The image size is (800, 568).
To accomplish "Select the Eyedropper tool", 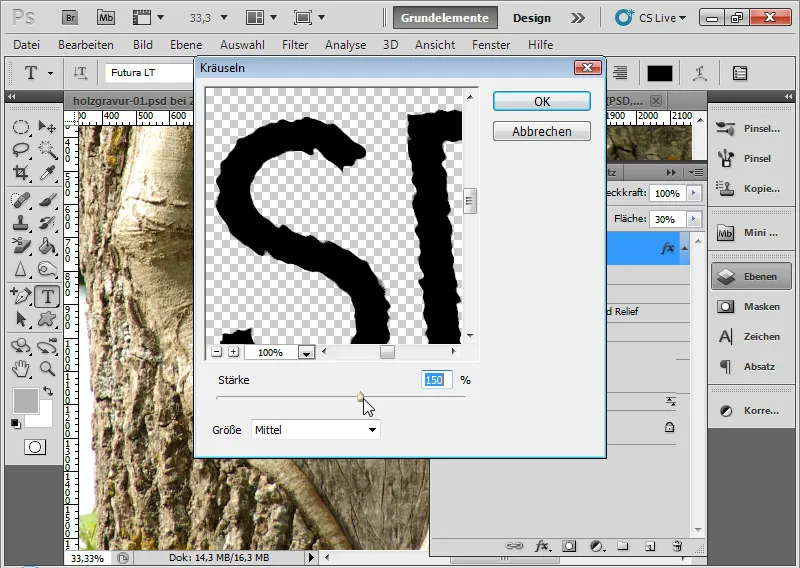I will pyautogui.click(x=47, y=173).
